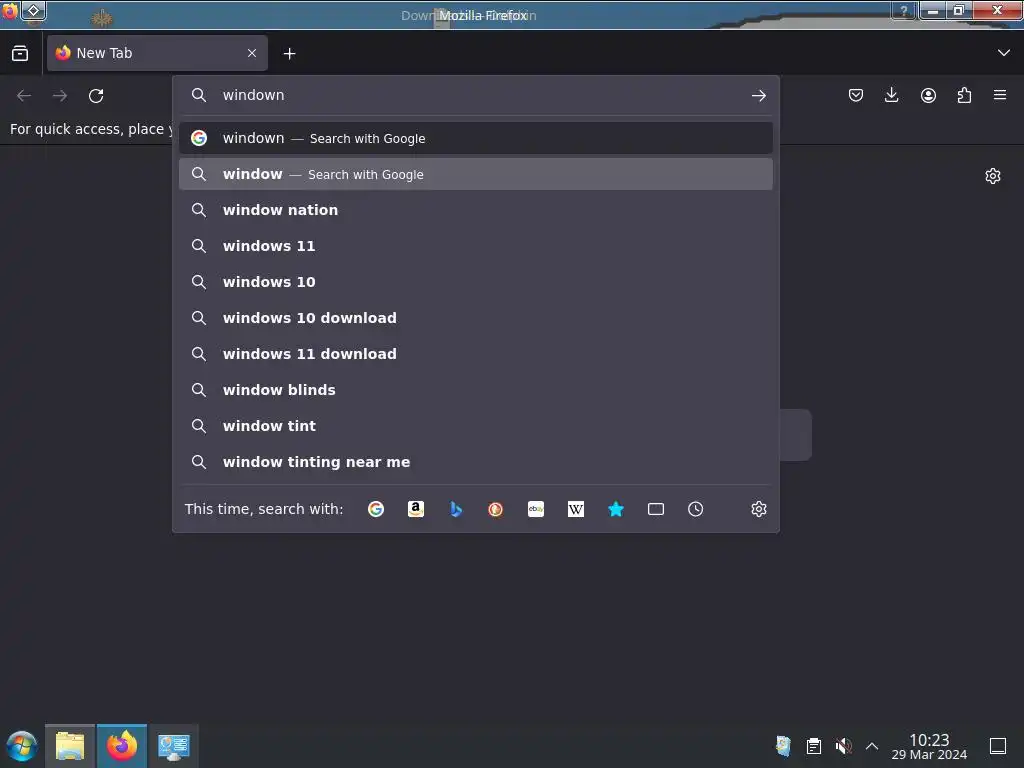Close the New Tab tab

point(252,53)
